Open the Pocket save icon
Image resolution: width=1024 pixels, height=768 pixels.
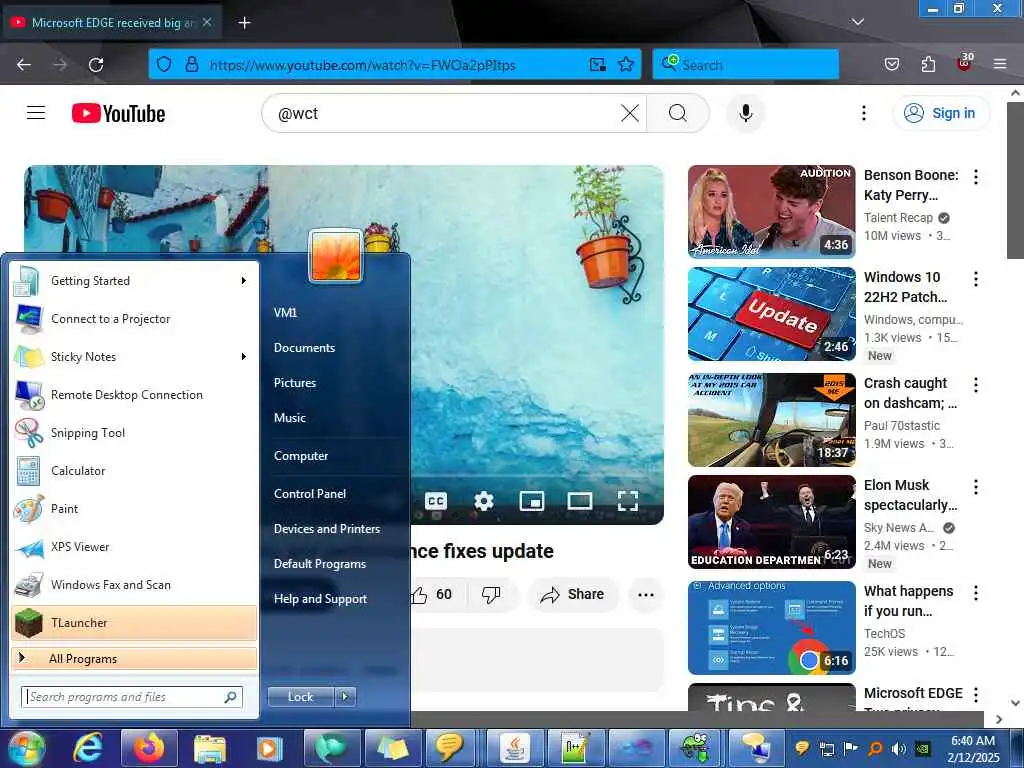891,64
